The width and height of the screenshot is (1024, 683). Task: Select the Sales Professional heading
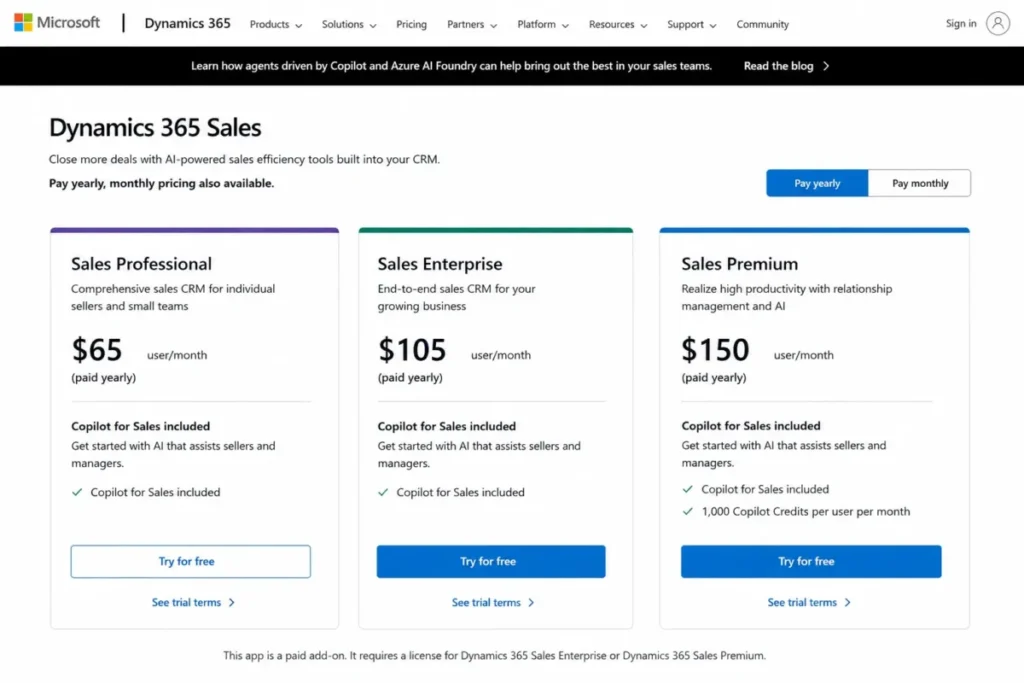tap(142, 264)
